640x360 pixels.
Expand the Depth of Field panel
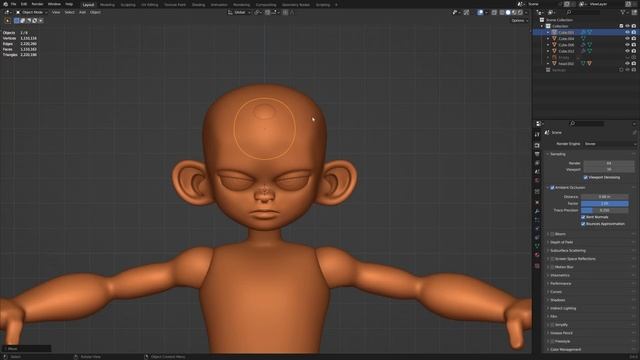(x=561, y=242)
